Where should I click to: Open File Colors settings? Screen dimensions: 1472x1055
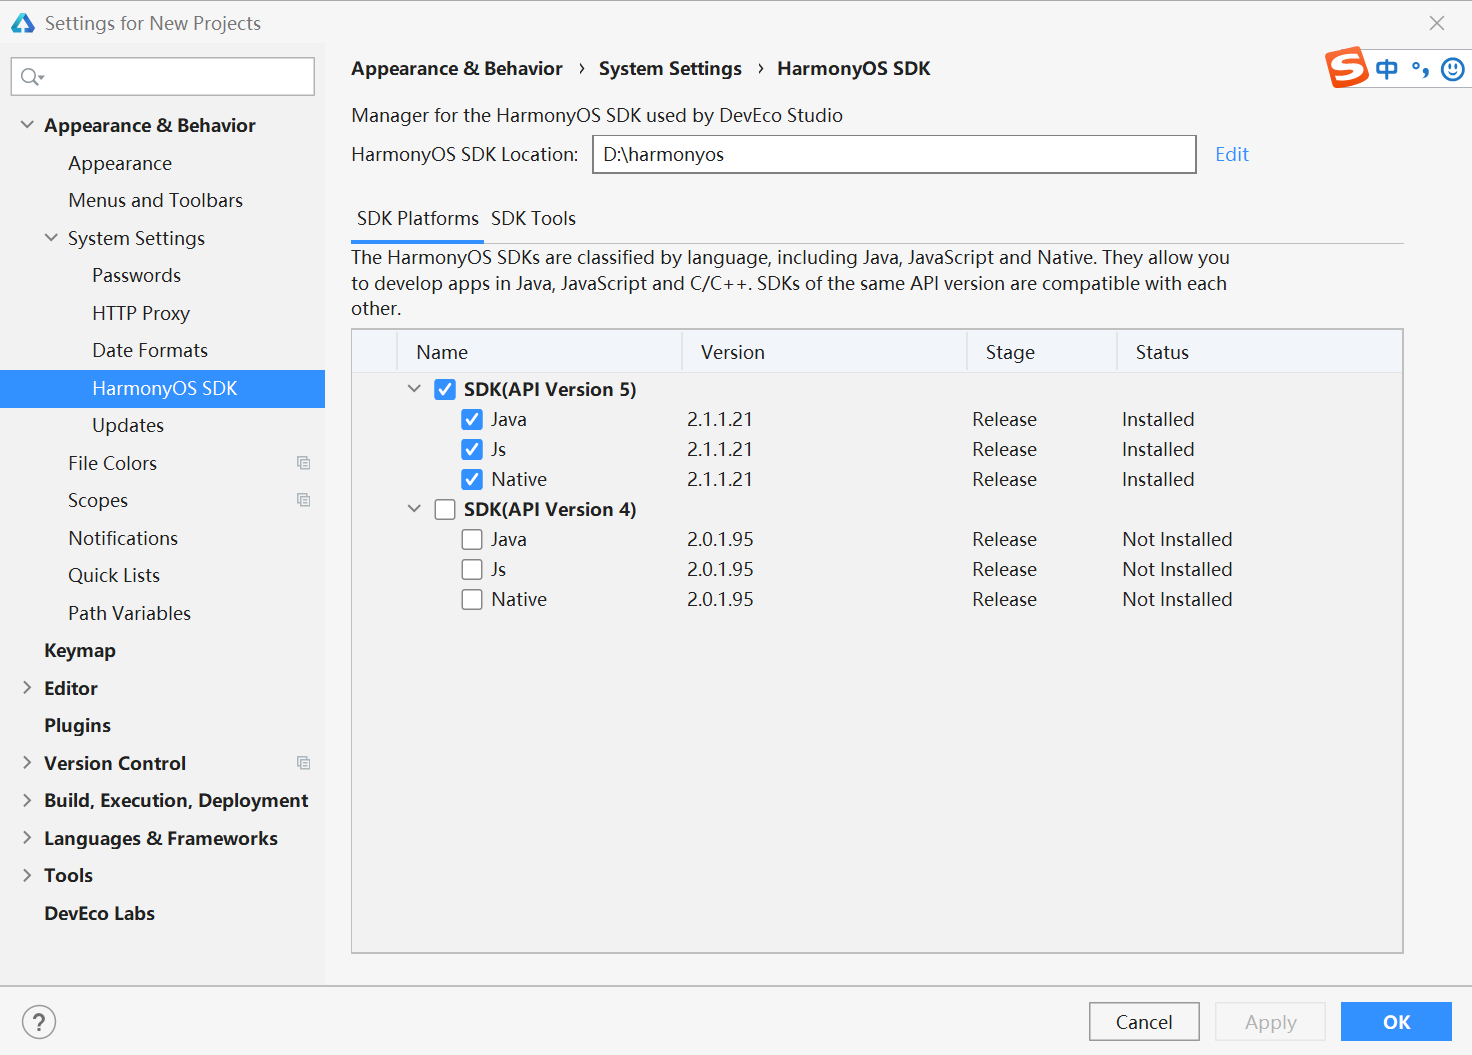(113, 463)
